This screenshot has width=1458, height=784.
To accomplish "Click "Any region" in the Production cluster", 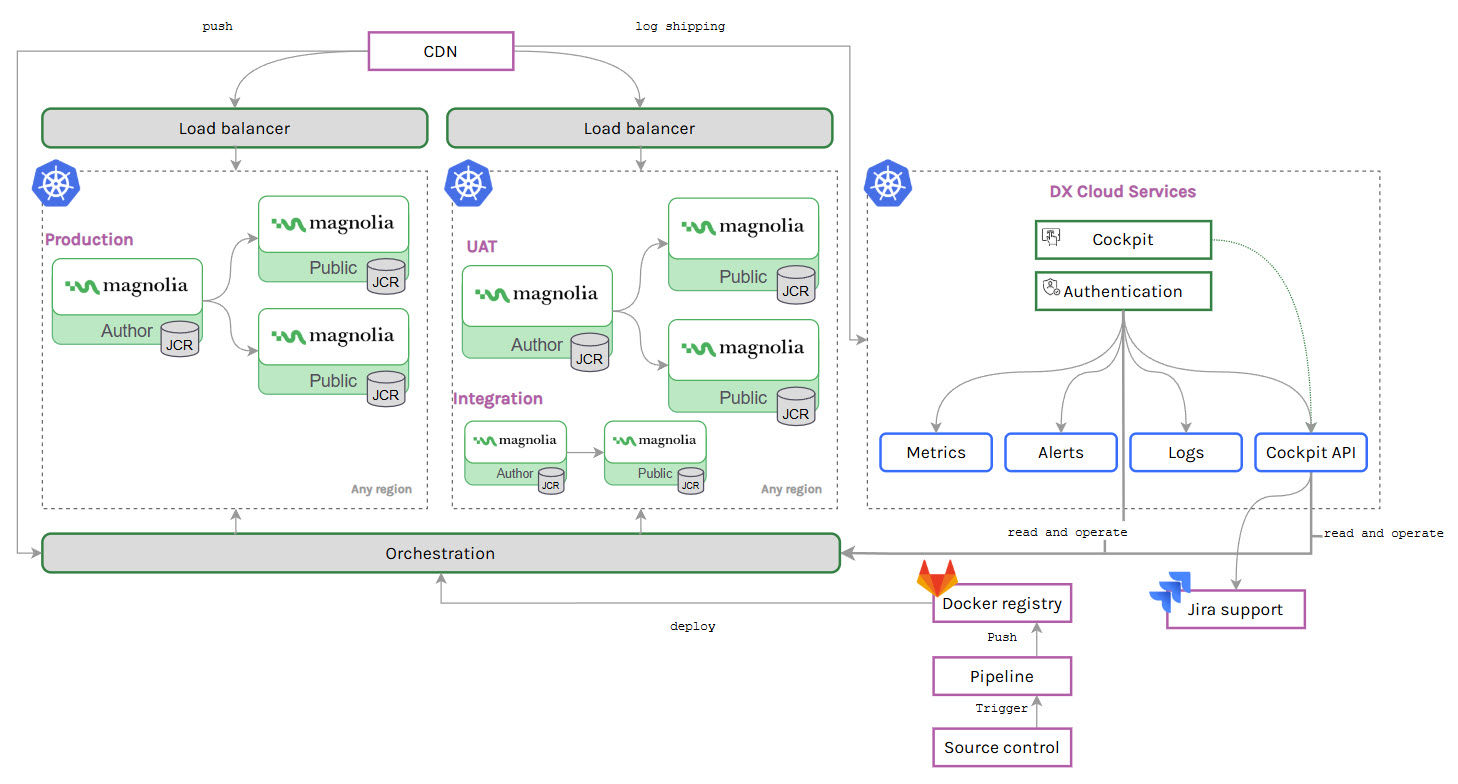I will [x=381, y=489].
